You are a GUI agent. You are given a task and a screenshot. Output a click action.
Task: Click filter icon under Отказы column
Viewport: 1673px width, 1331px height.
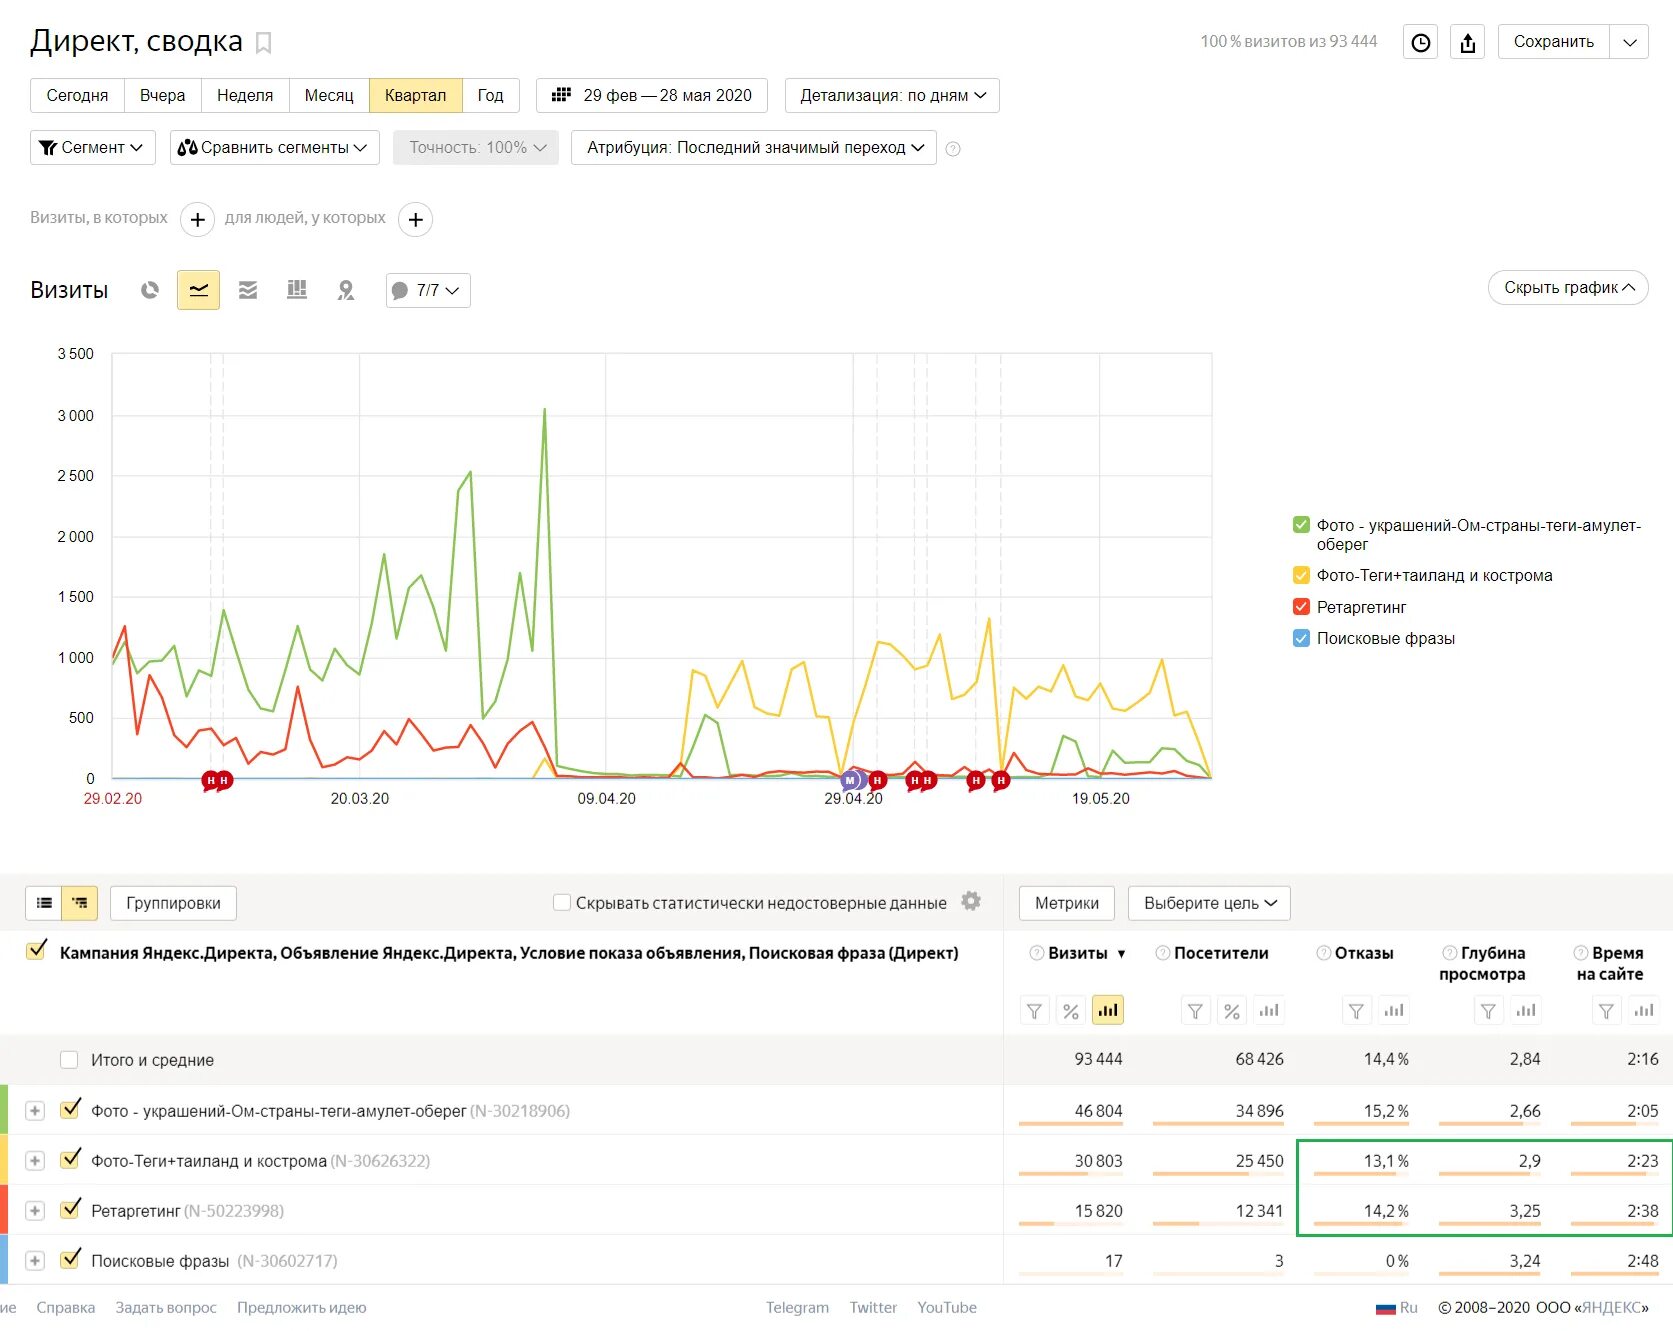click(x=1356, y=1011)
